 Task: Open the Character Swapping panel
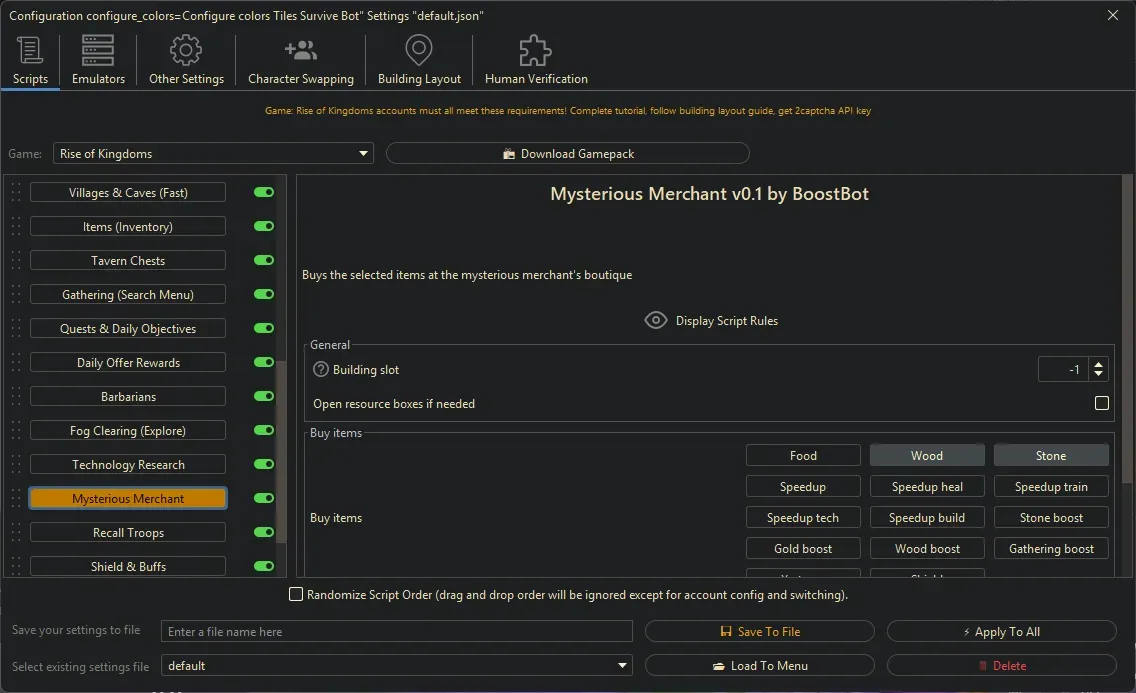coord(300,51)
